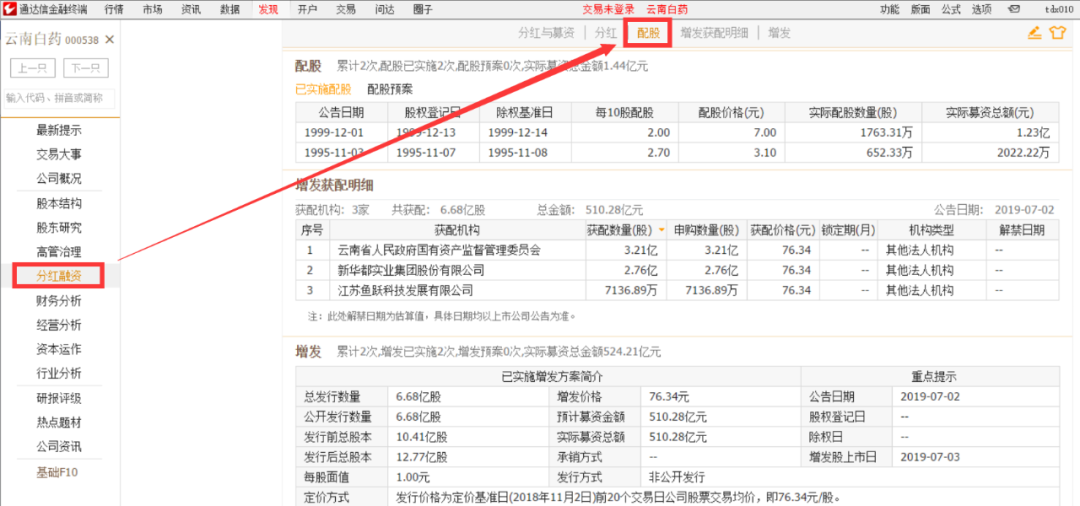Screen dimensions: 1080x506
Task: Select 热点题材 in sidebar
Action: [59, 422]
